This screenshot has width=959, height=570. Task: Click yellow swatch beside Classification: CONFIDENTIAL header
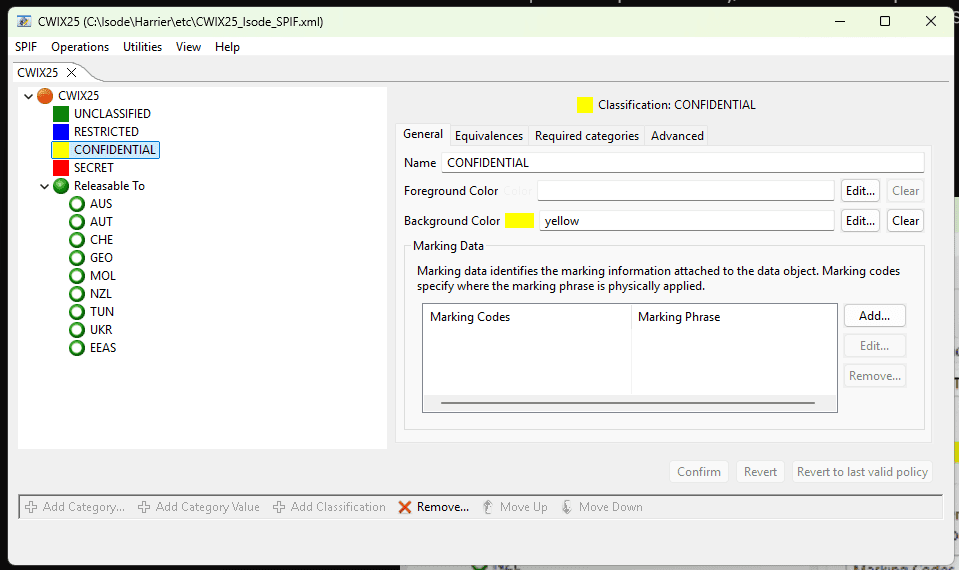click(x=585, y=105)
